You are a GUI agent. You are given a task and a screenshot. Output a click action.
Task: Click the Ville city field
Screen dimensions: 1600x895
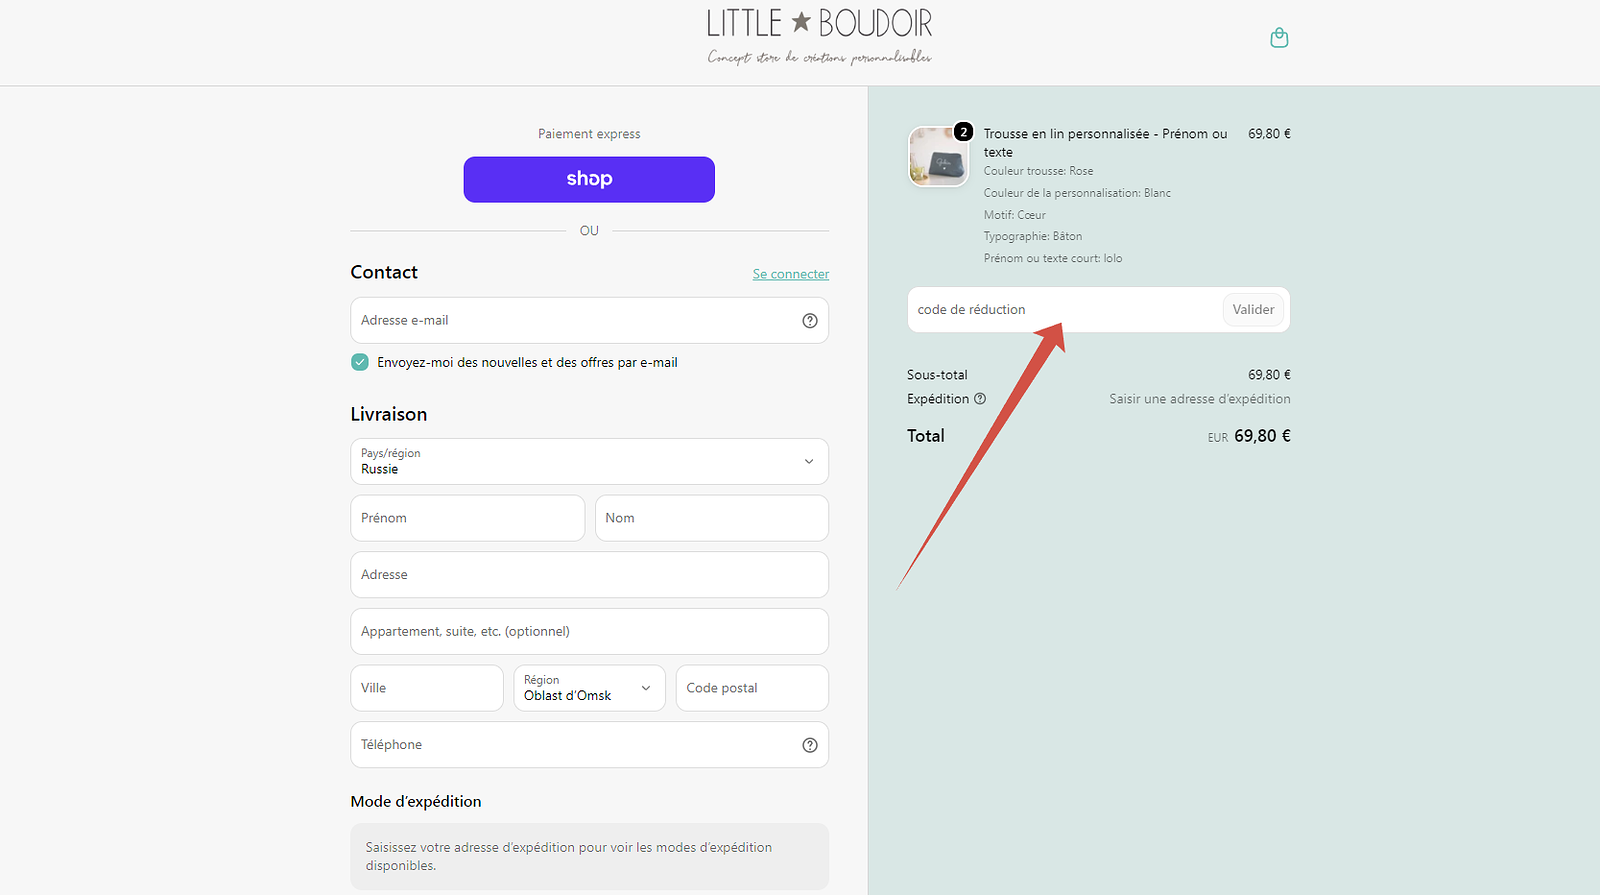click(427, 688)
